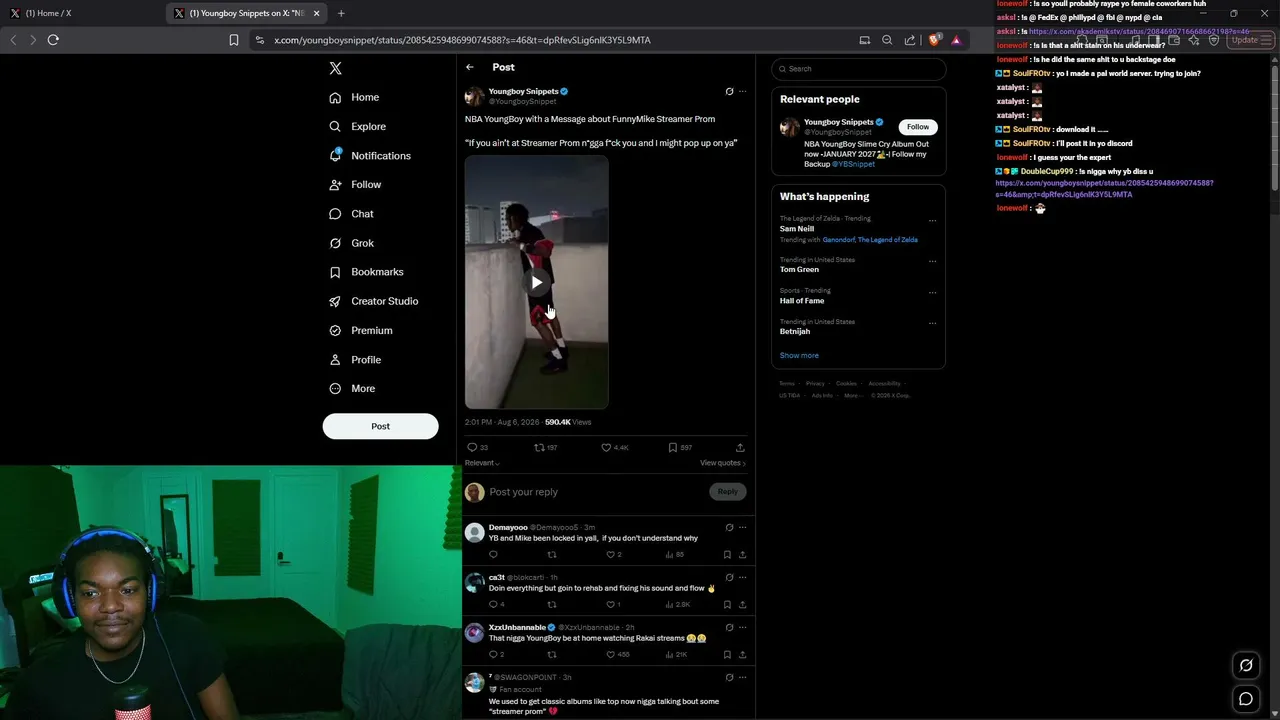Open the @YBSnippet backup link

click(x=853, y=164)
